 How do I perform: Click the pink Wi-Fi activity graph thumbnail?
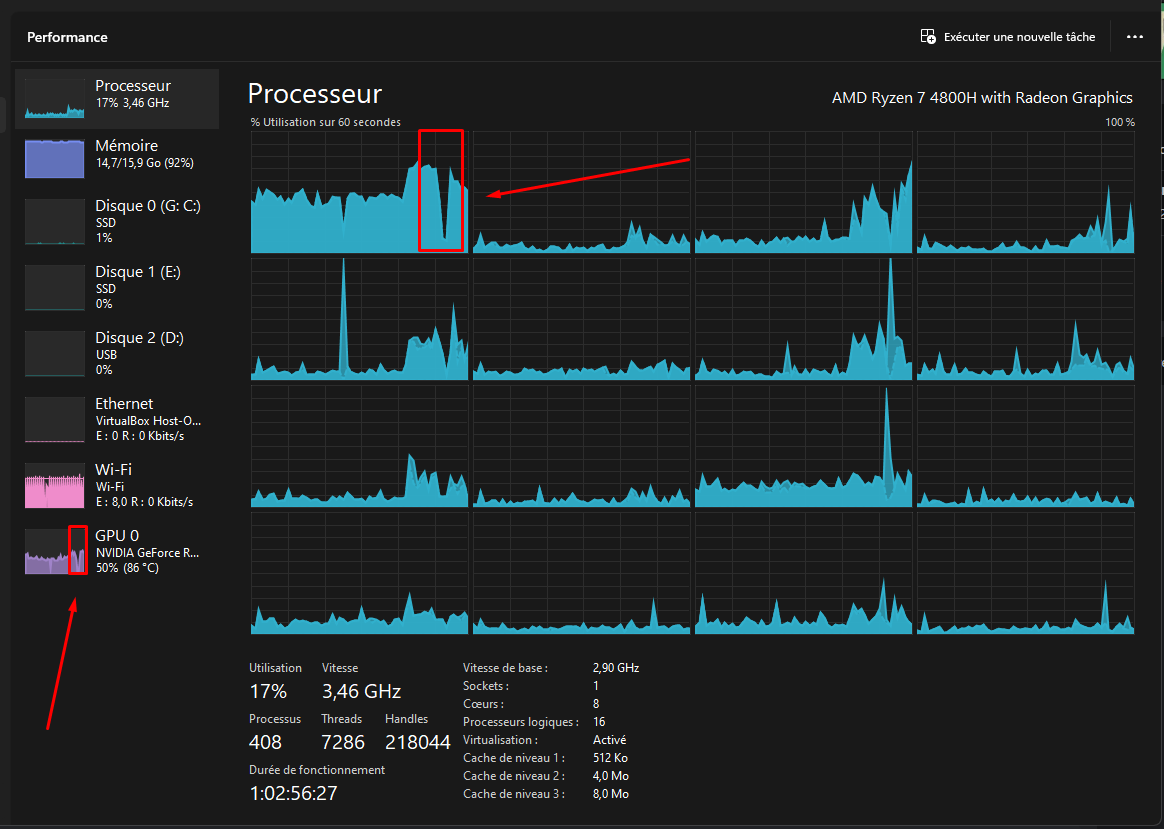tap(55, 485)
